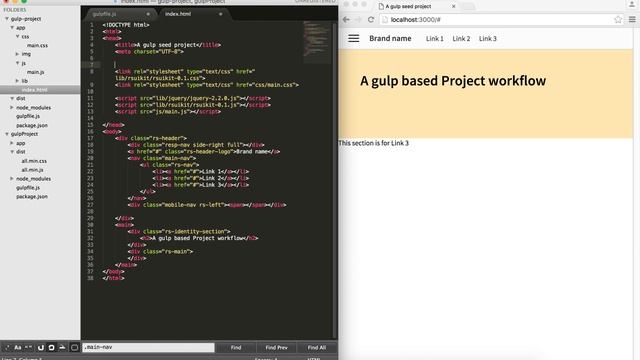Open all.min.css file
Image resolution: width=640 pixels, height=360 pixels.
pos(34,161)
